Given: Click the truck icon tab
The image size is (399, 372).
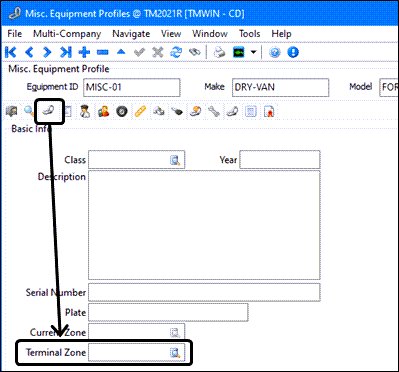Looking at the screenshot, I should click(11, 111).
